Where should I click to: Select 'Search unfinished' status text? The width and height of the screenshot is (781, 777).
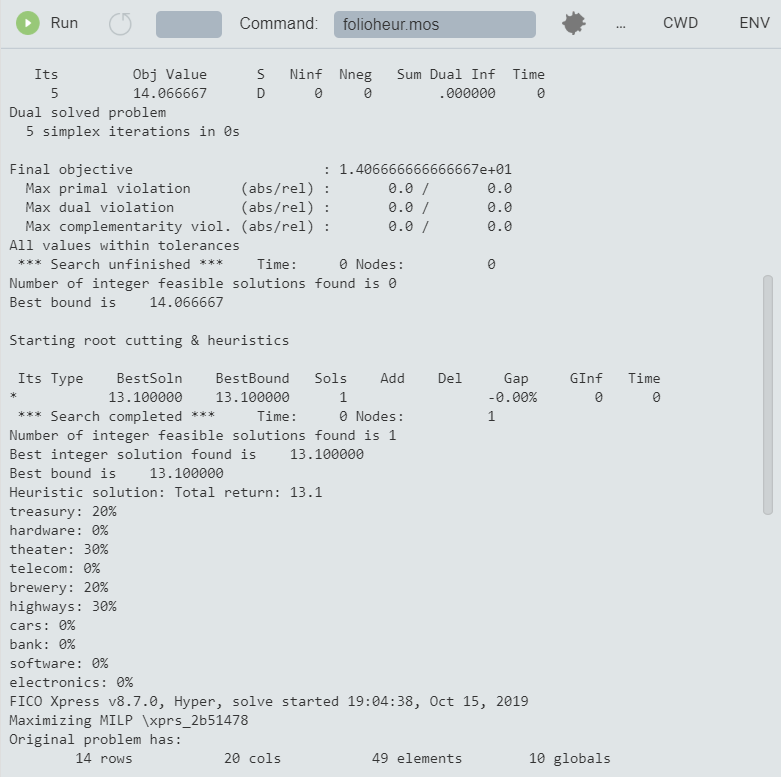pyautogui.click(x=120, y=264)
